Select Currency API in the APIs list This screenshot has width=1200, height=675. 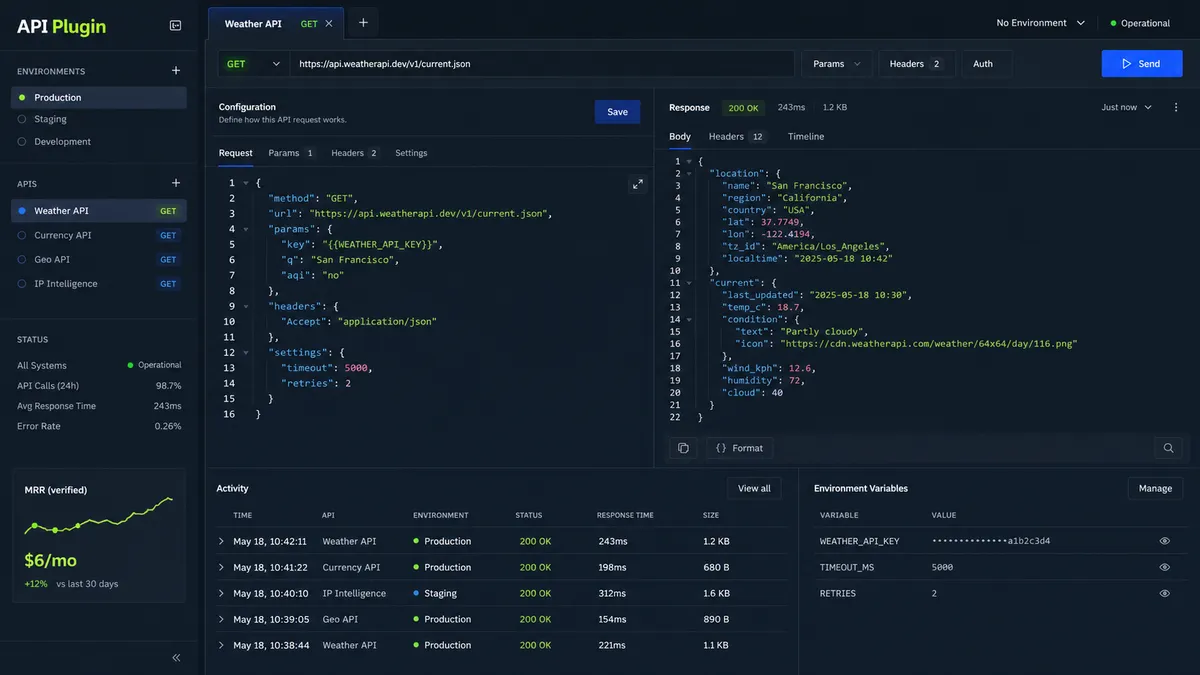tap(99, 235)
